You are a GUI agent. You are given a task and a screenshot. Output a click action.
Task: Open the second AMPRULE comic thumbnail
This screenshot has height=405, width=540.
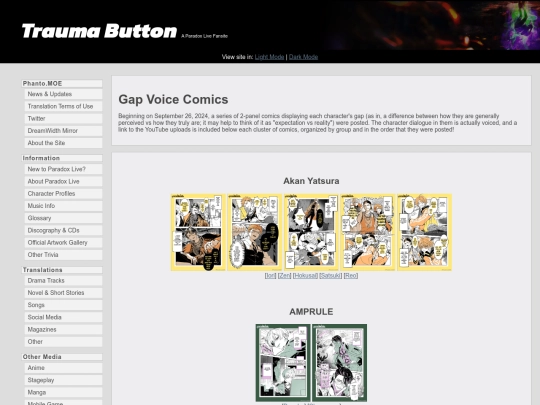coord(340,363)
